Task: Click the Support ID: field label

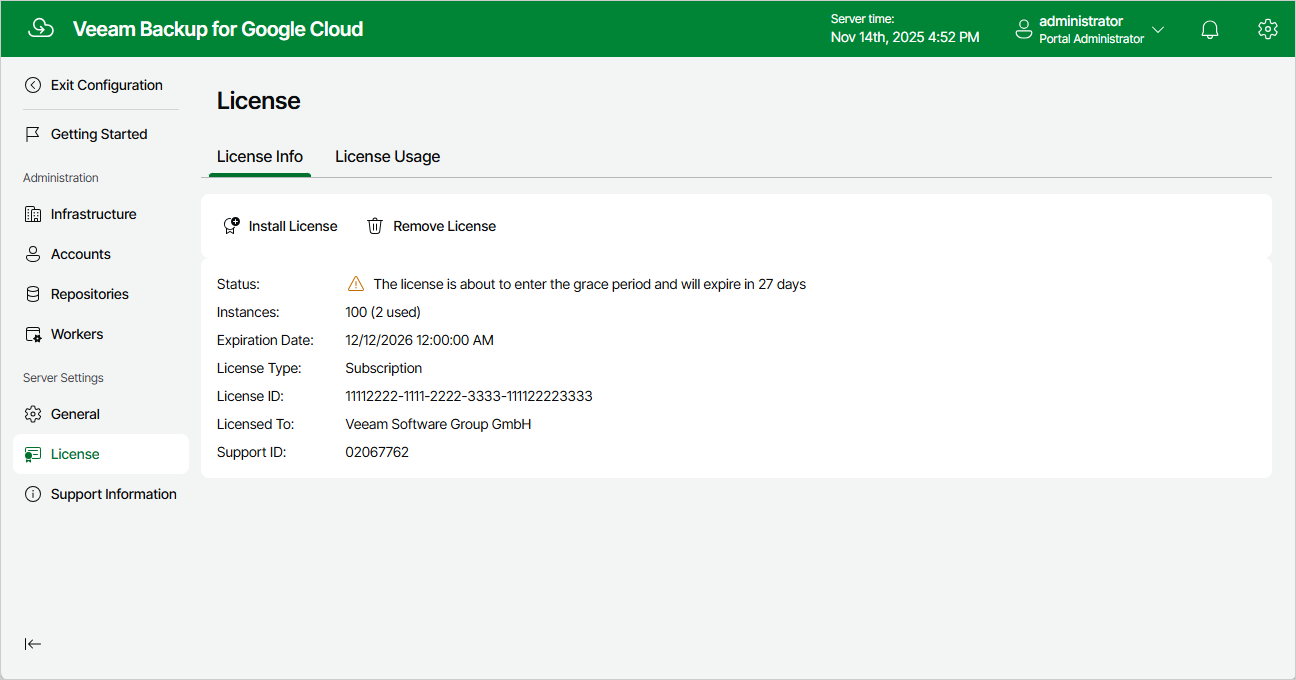Action: pyautogui.click(x=252, y=452)
